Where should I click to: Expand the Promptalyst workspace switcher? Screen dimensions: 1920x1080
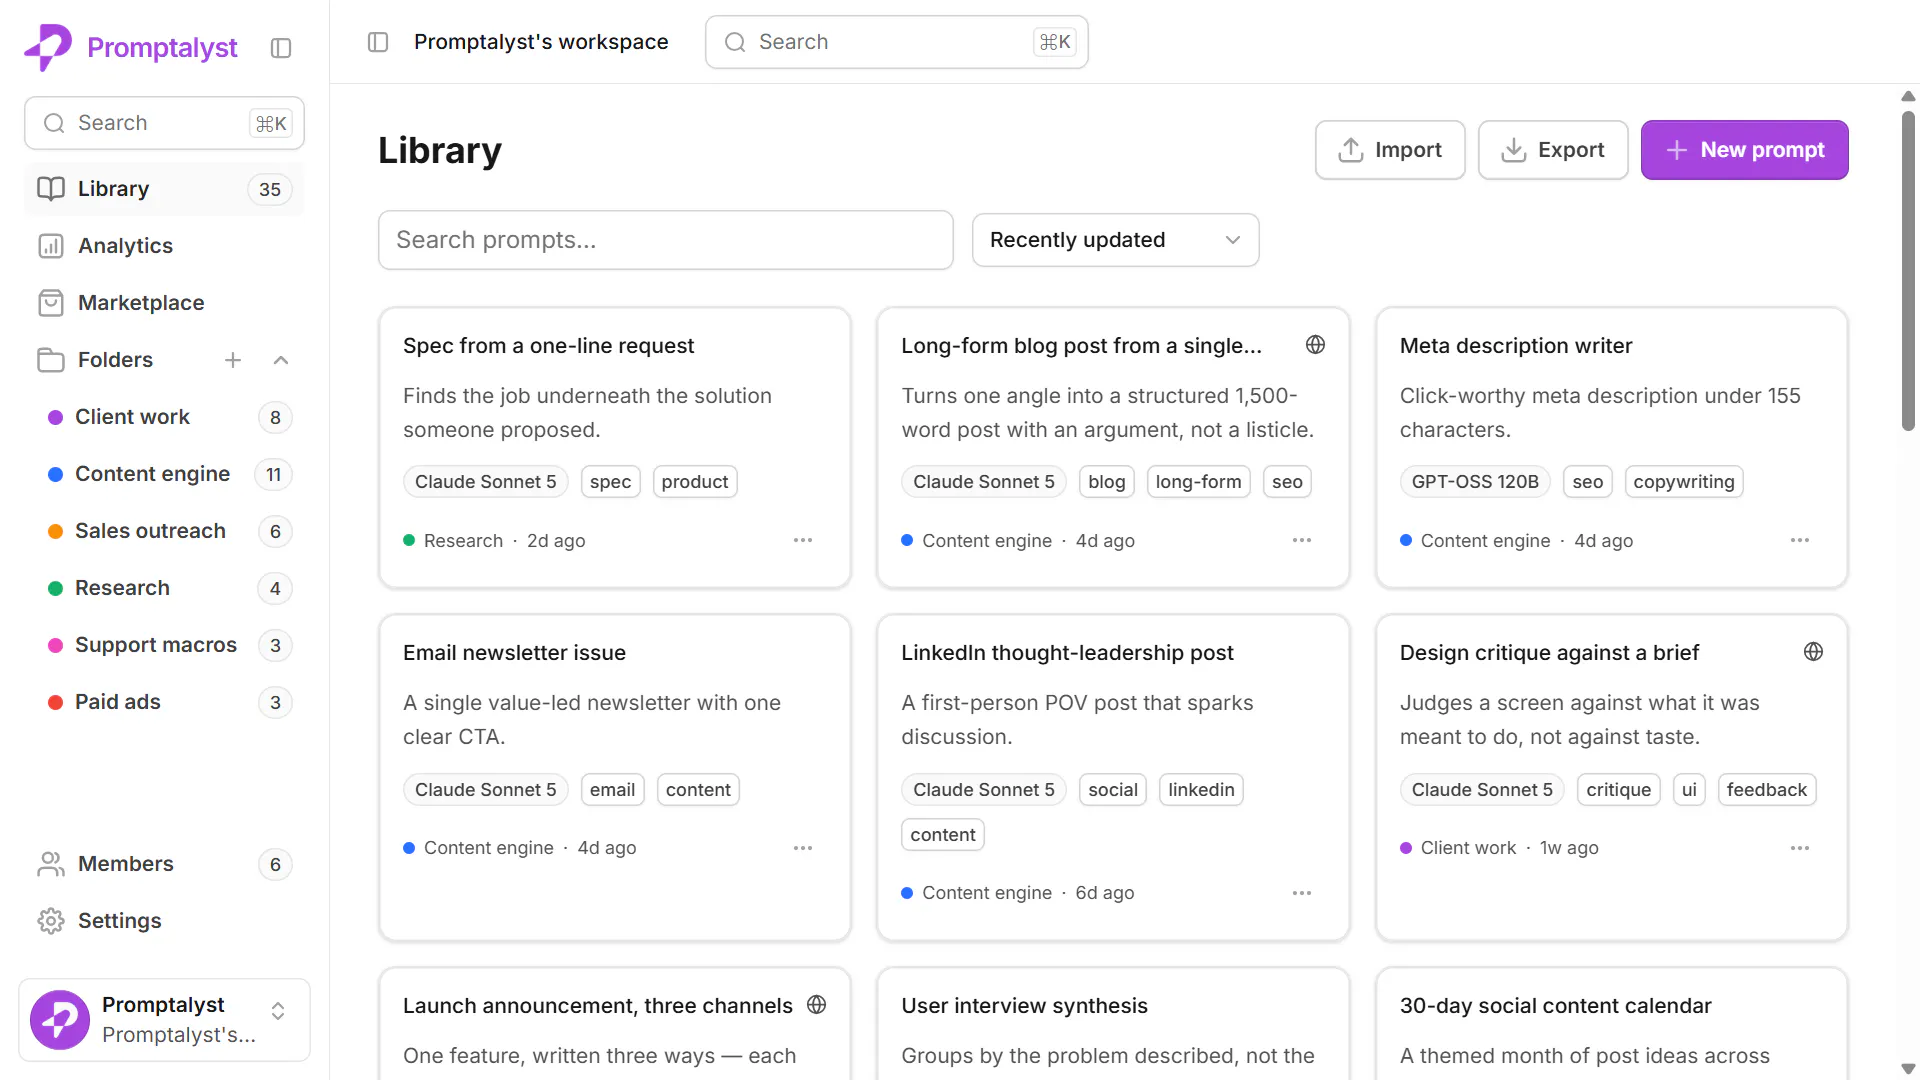tap(164, 1020)
